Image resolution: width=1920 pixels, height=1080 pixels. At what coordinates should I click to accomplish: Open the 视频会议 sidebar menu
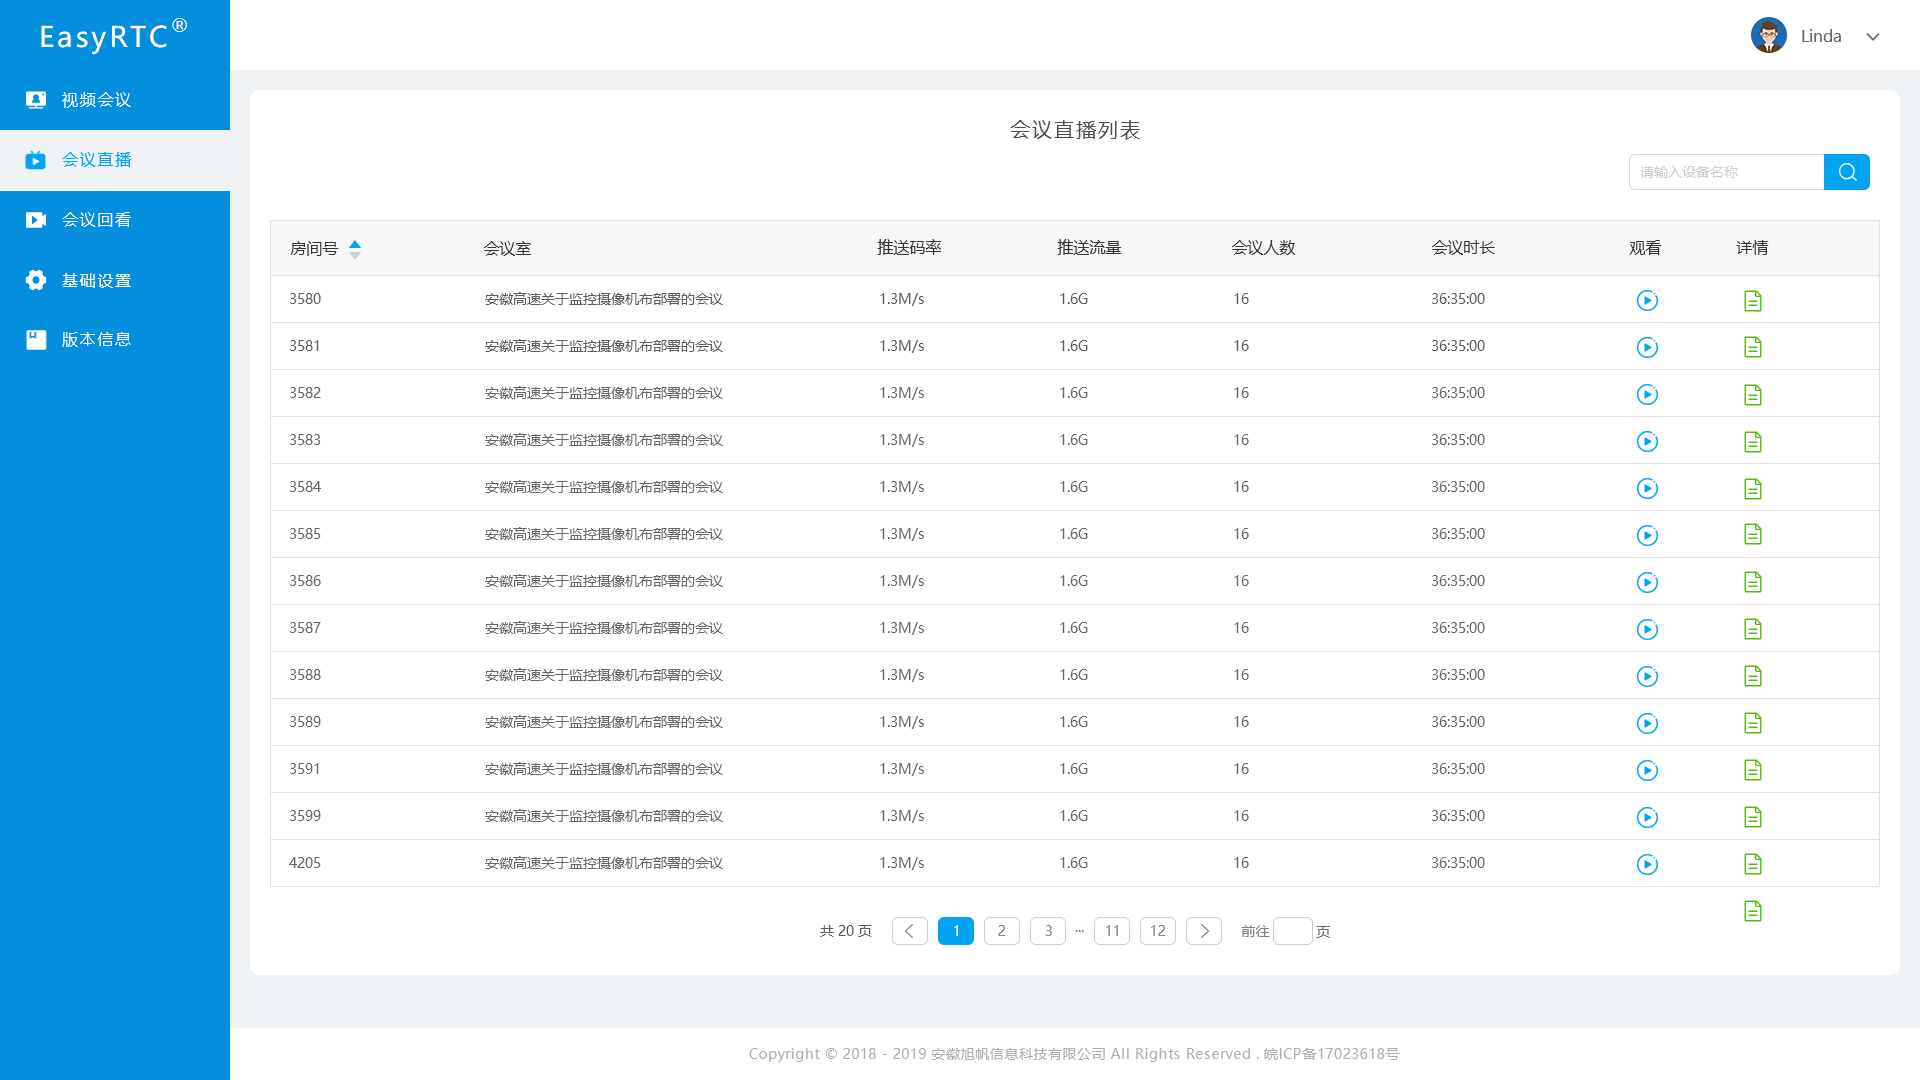(x=96, y=100)
